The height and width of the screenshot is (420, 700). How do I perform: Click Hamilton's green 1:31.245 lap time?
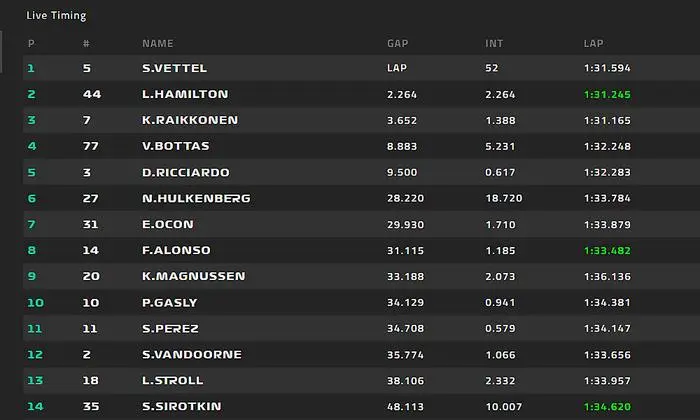(x=607, y=95)
